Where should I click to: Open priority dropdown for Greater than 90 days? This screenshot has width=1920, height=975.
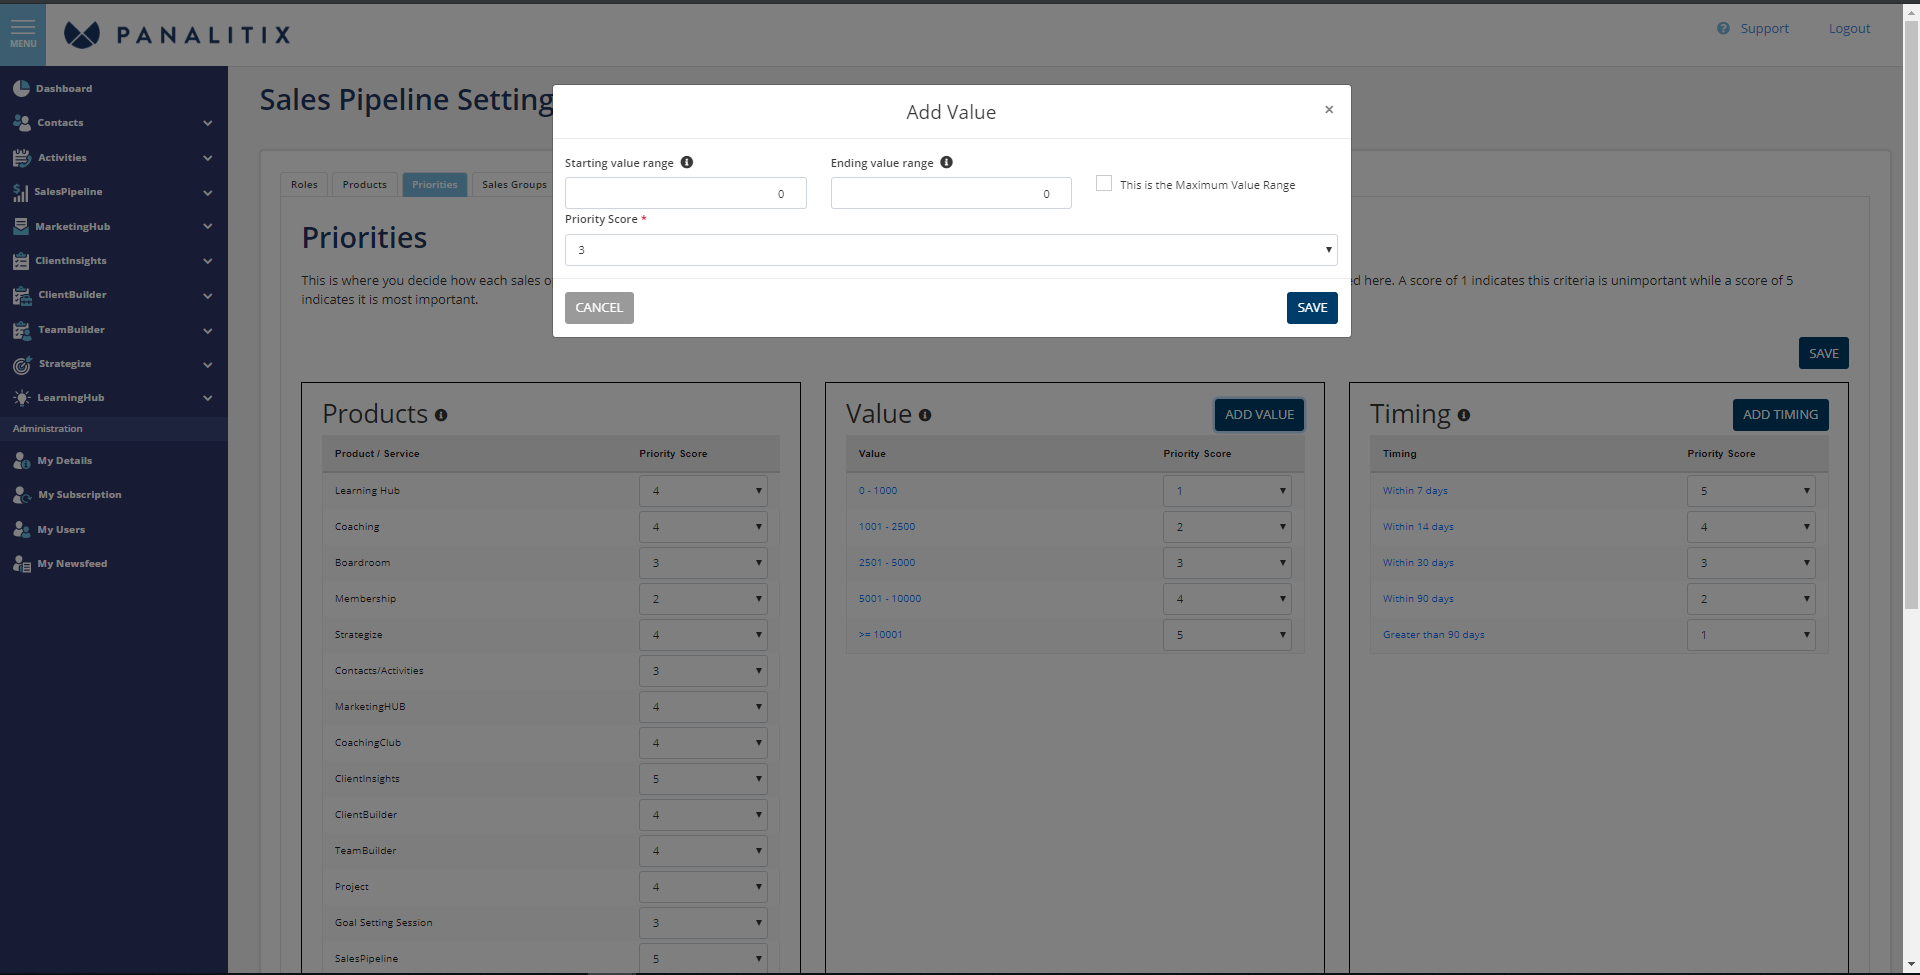(1751, 635)
